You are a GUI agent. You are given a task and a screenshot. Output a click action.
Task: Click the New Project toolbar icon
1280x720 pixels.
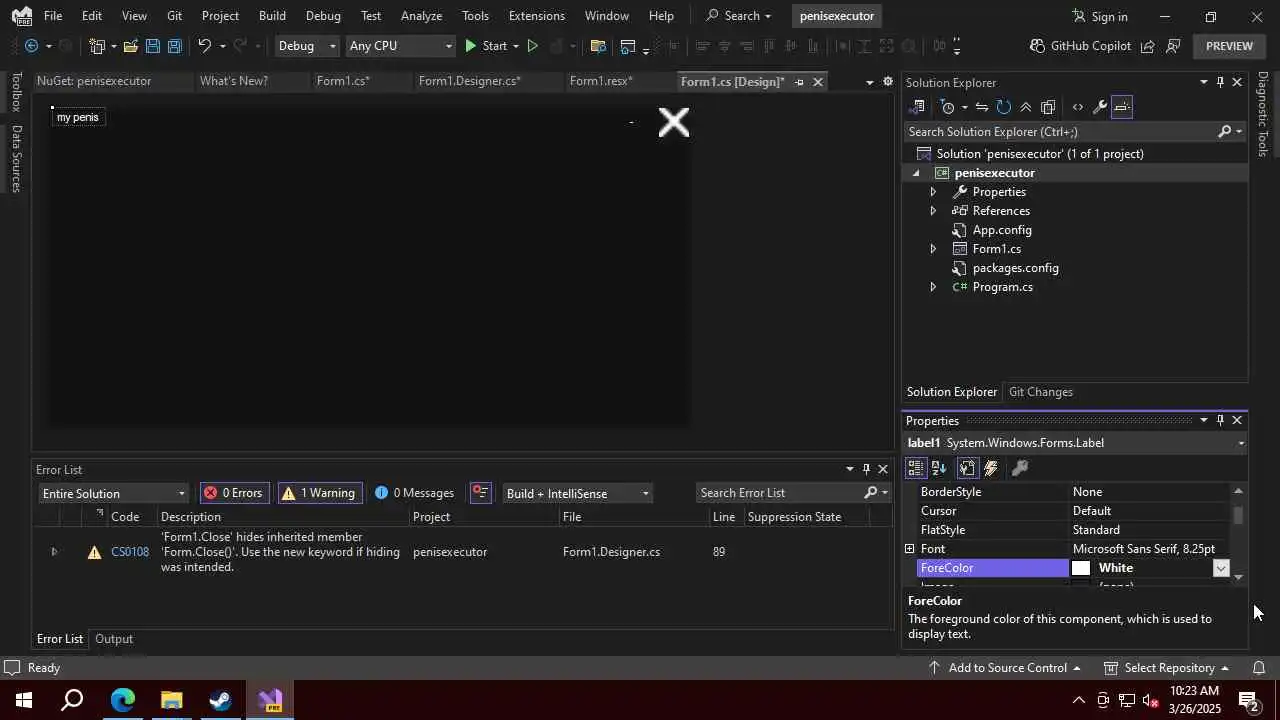tap(96, 46)
